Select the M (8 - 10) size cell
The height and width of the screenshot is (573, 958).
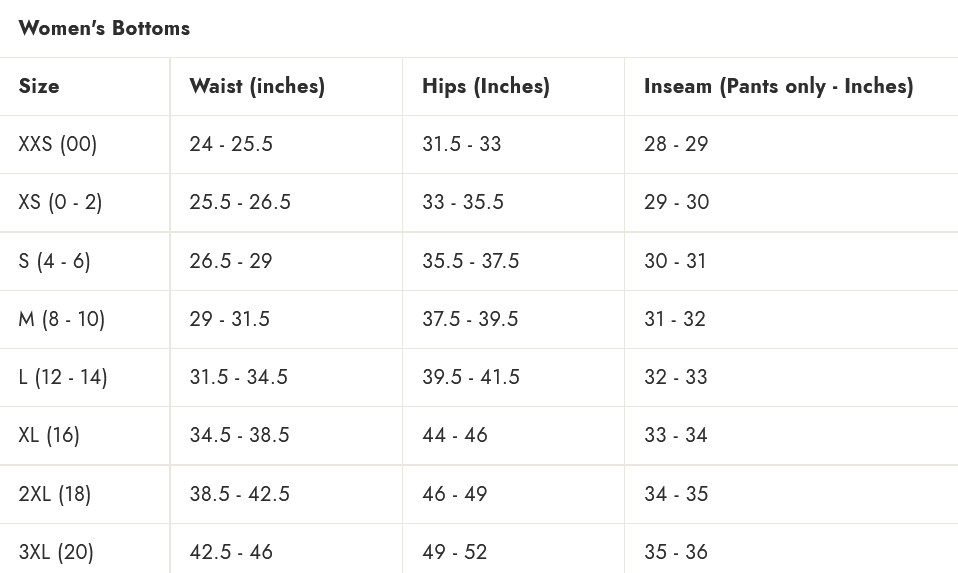coord(61,319)
